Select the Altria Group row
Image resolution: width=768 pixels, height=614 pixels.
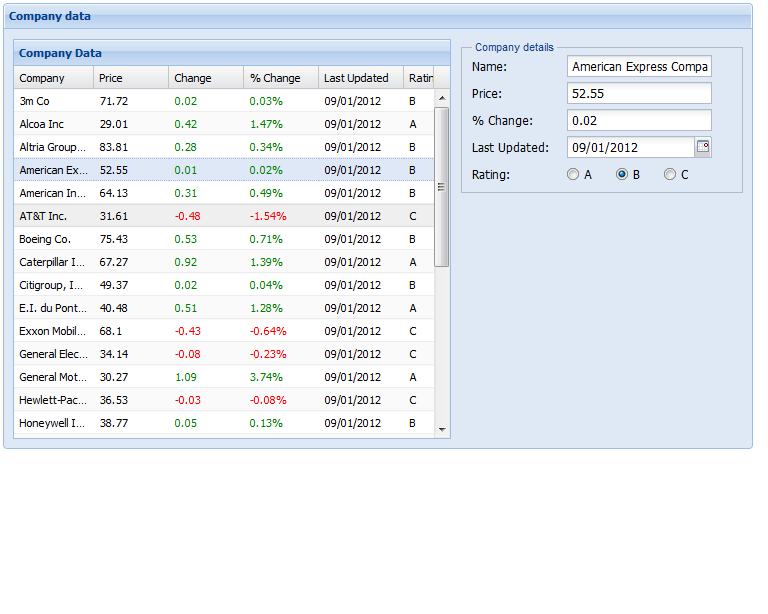[x=224, y=147]
